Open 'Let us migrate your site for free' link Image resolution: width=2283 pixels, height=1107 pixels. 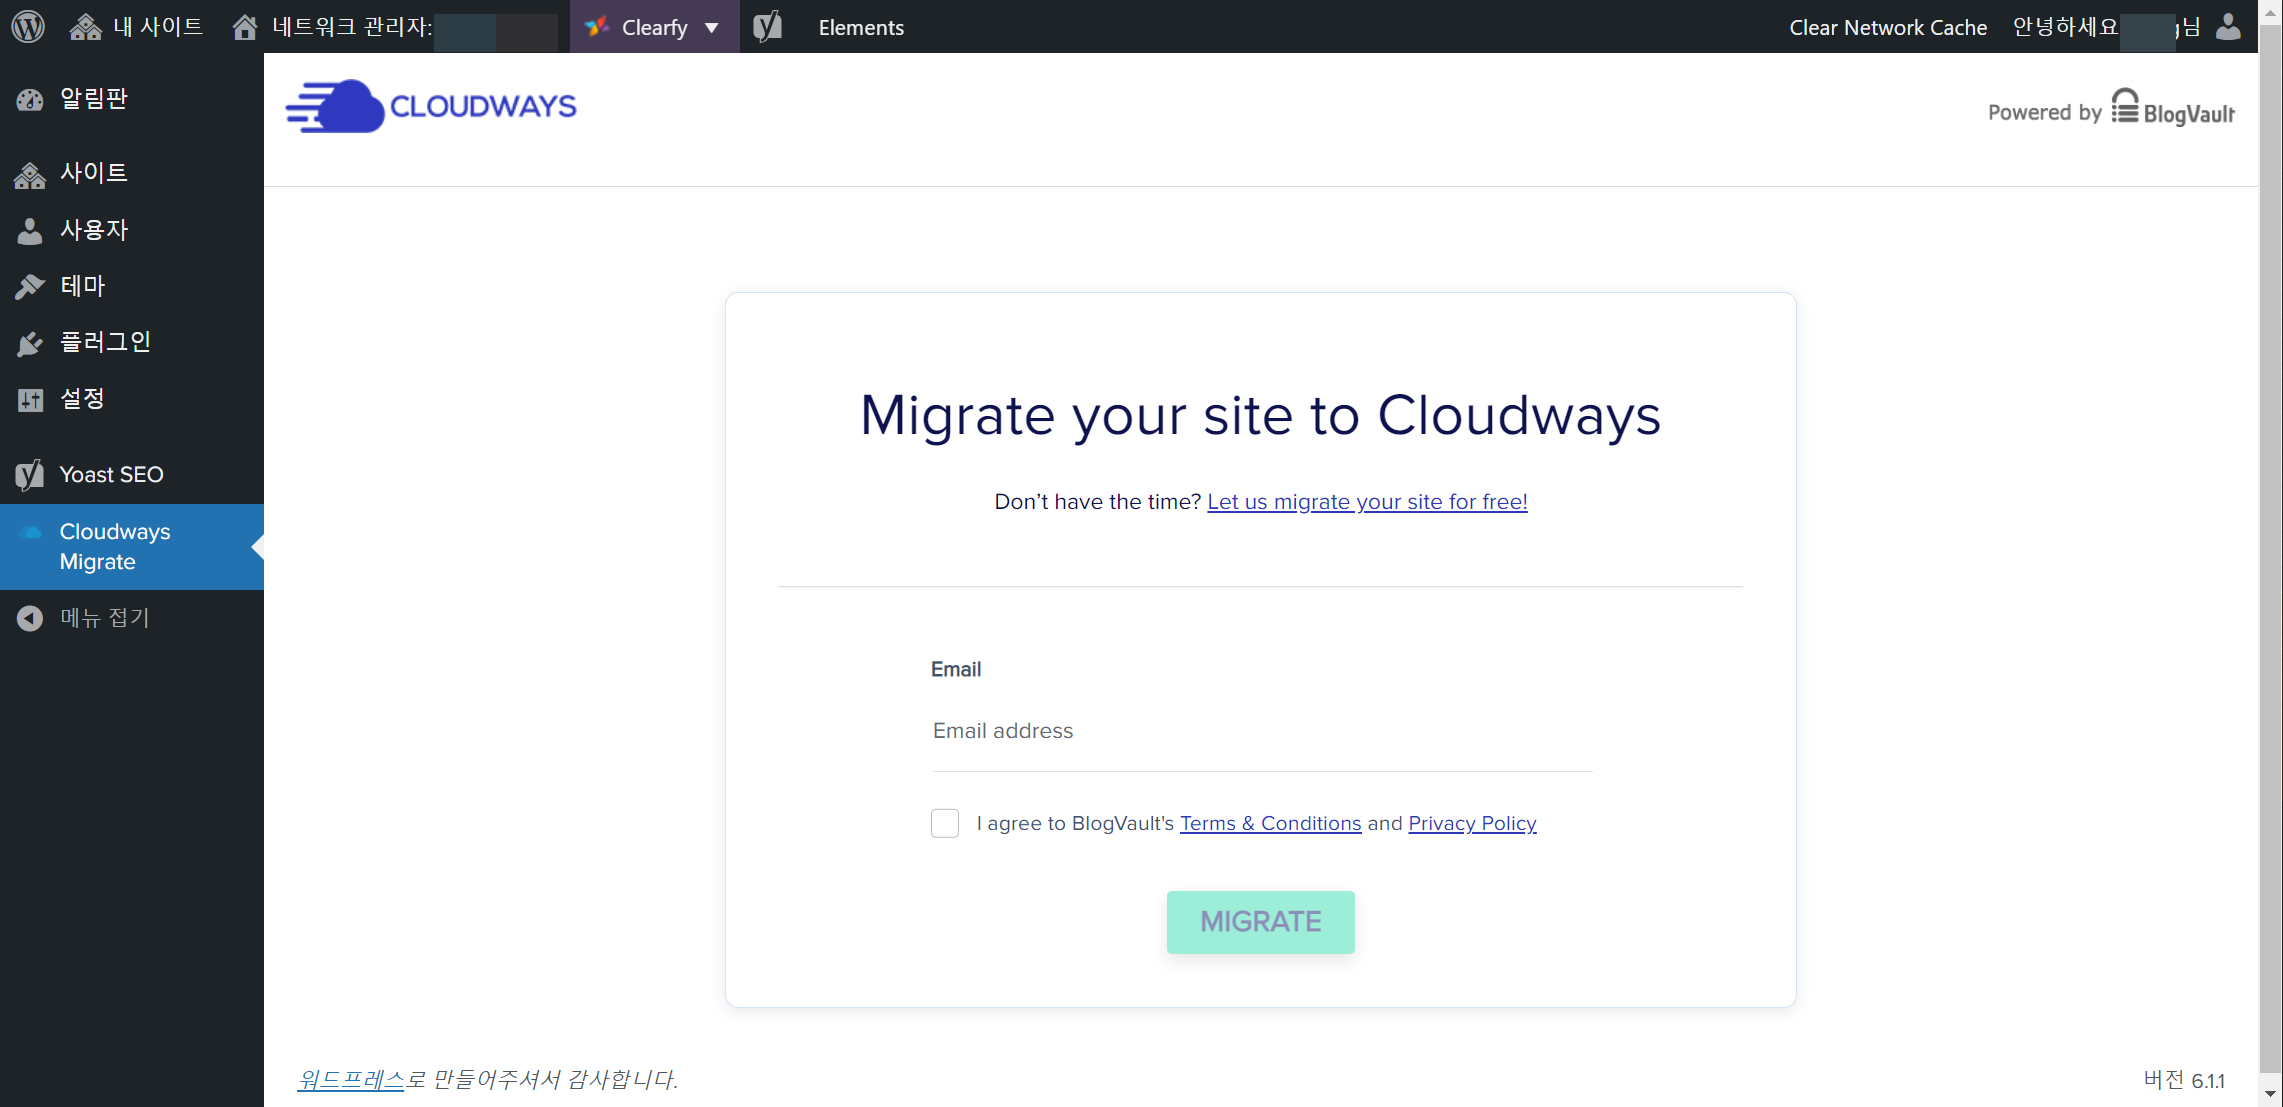1367,502
